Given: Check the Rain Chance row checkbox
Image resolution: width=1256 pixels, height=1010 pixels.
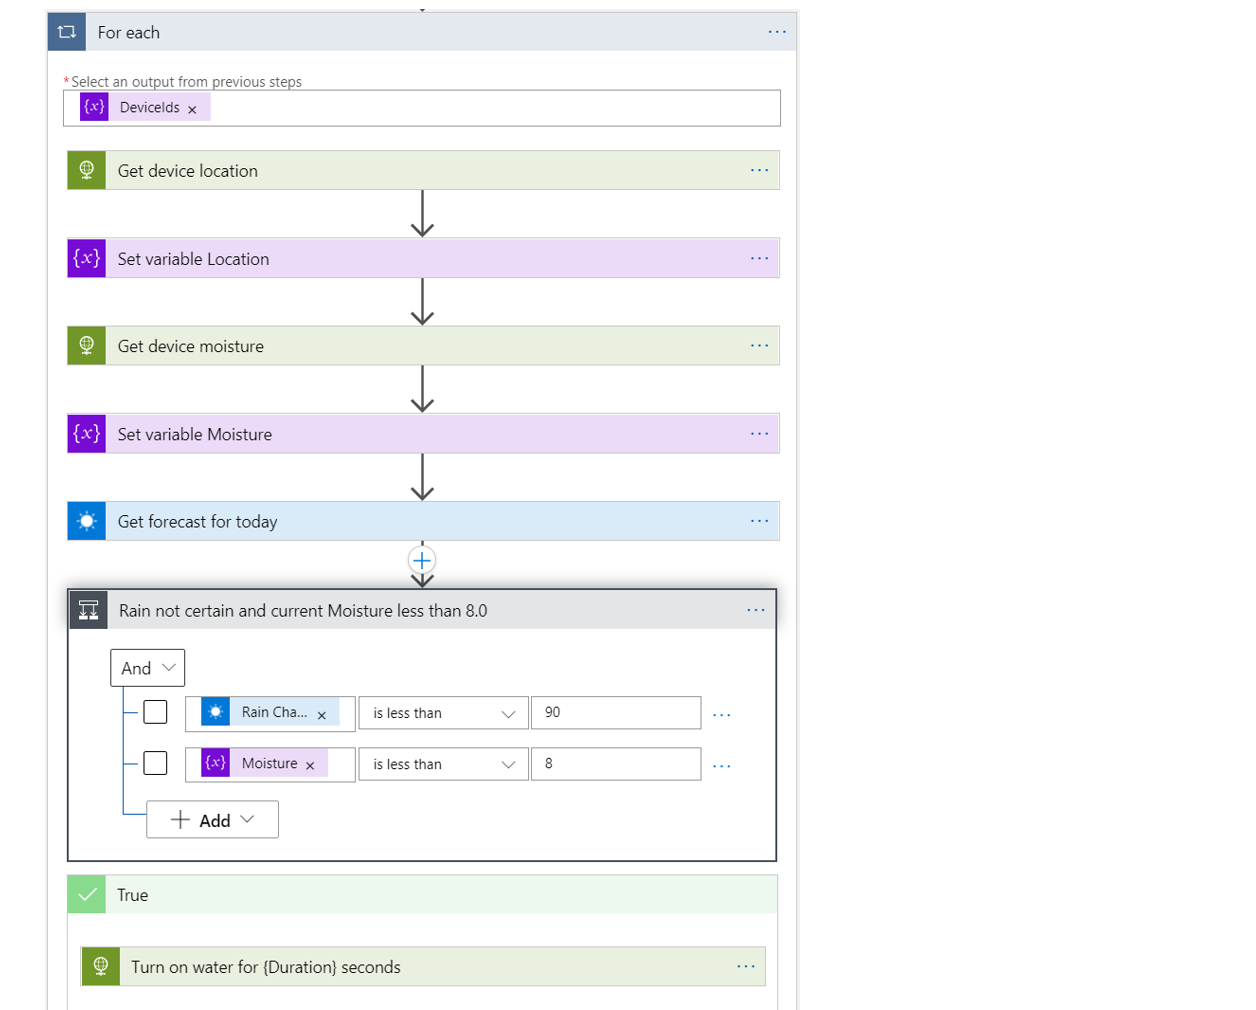Looking at the screenshot, I should click(x=155, y=712).
